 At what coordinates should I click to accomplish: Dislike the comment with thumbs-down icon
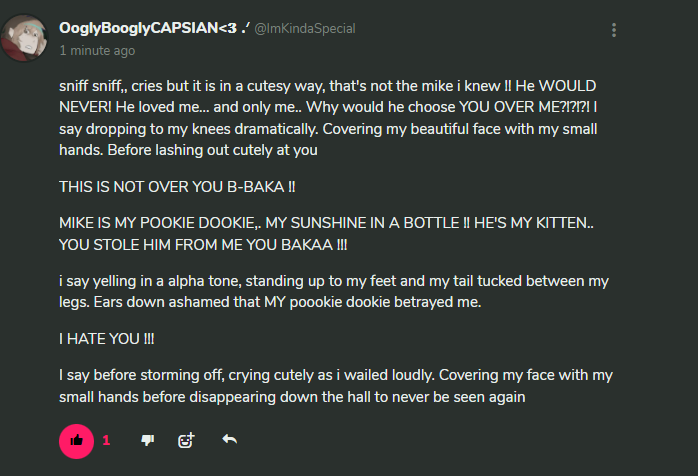(x=148, y=440)
